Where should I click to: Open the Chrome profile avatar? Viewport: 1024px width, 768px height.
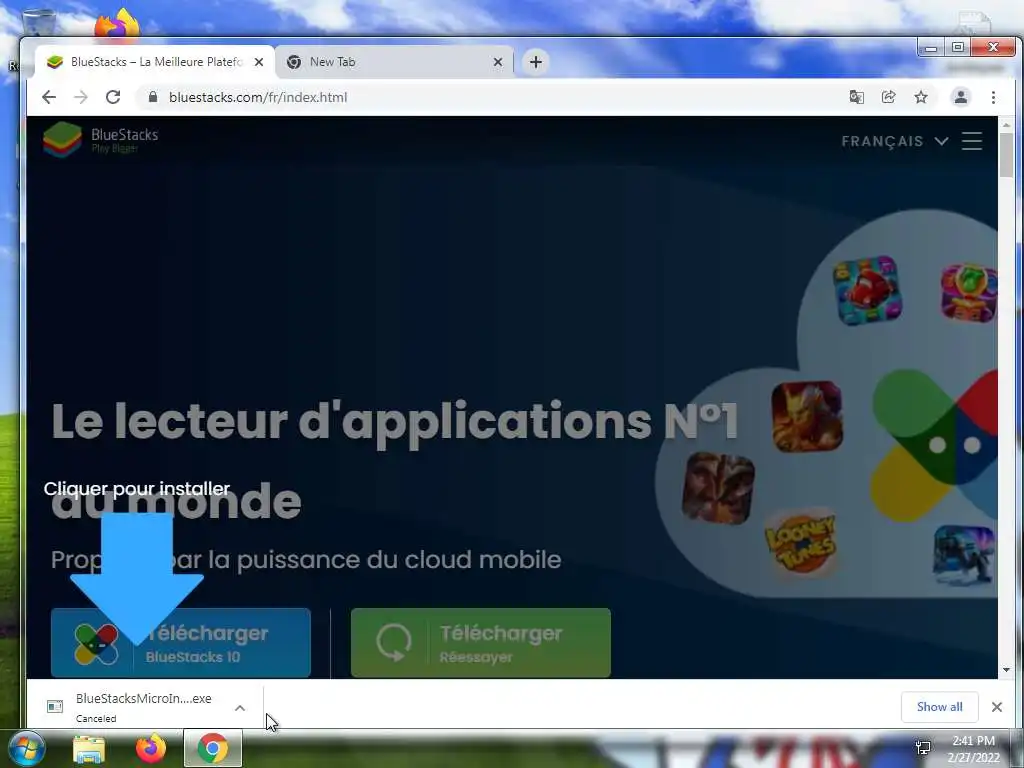(x=961, y=97)
